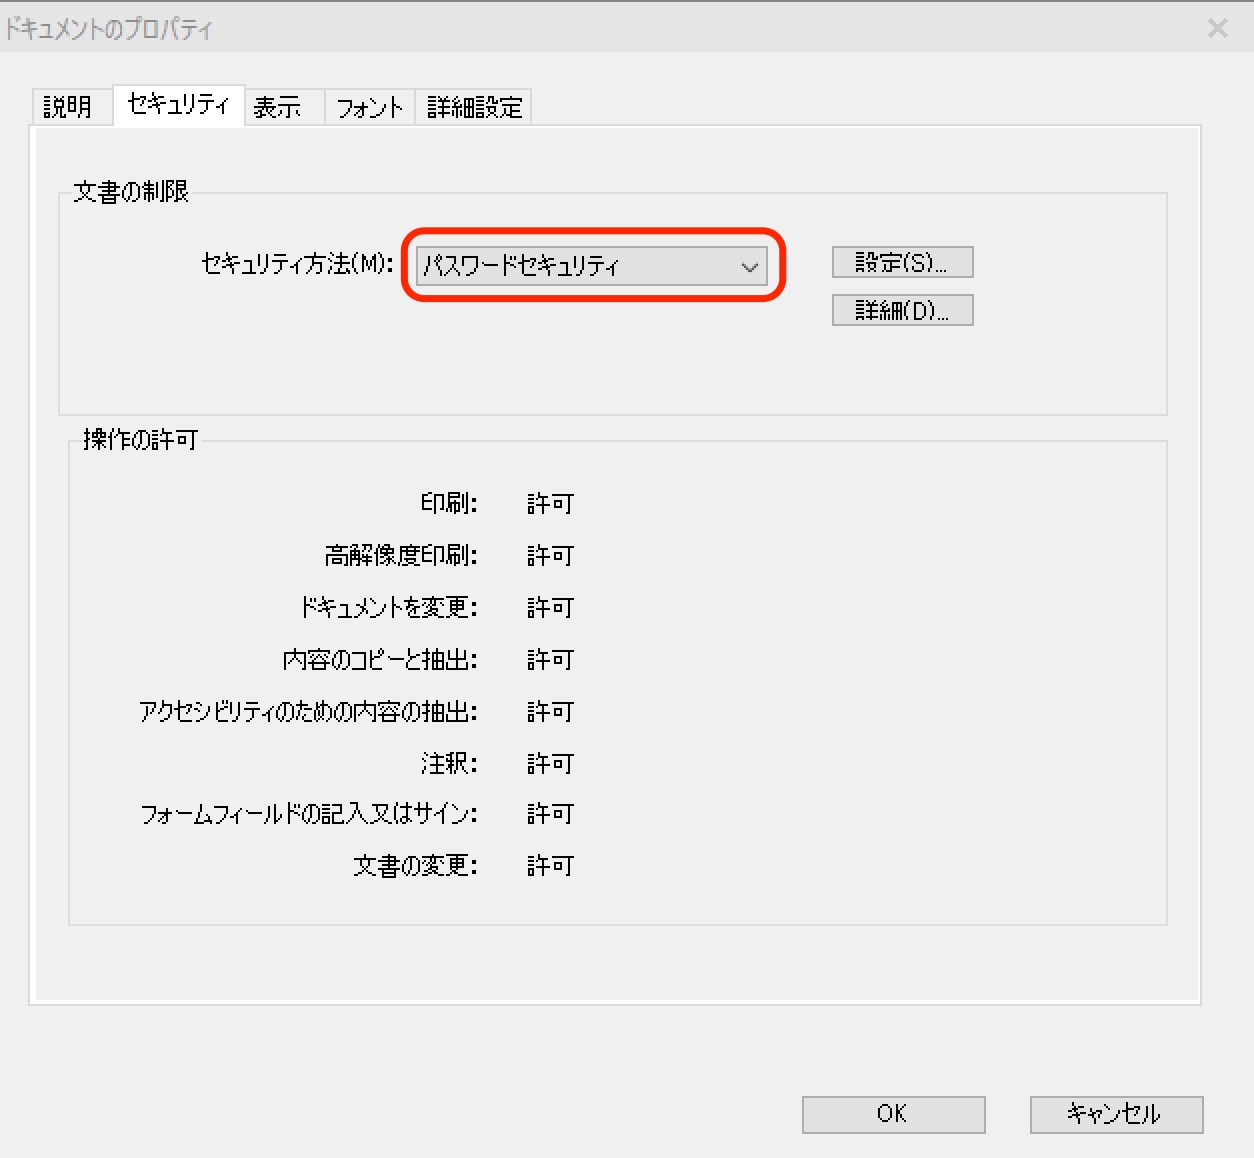
Task: Open the 詳細設定 tab
Action: coord(474,107)
